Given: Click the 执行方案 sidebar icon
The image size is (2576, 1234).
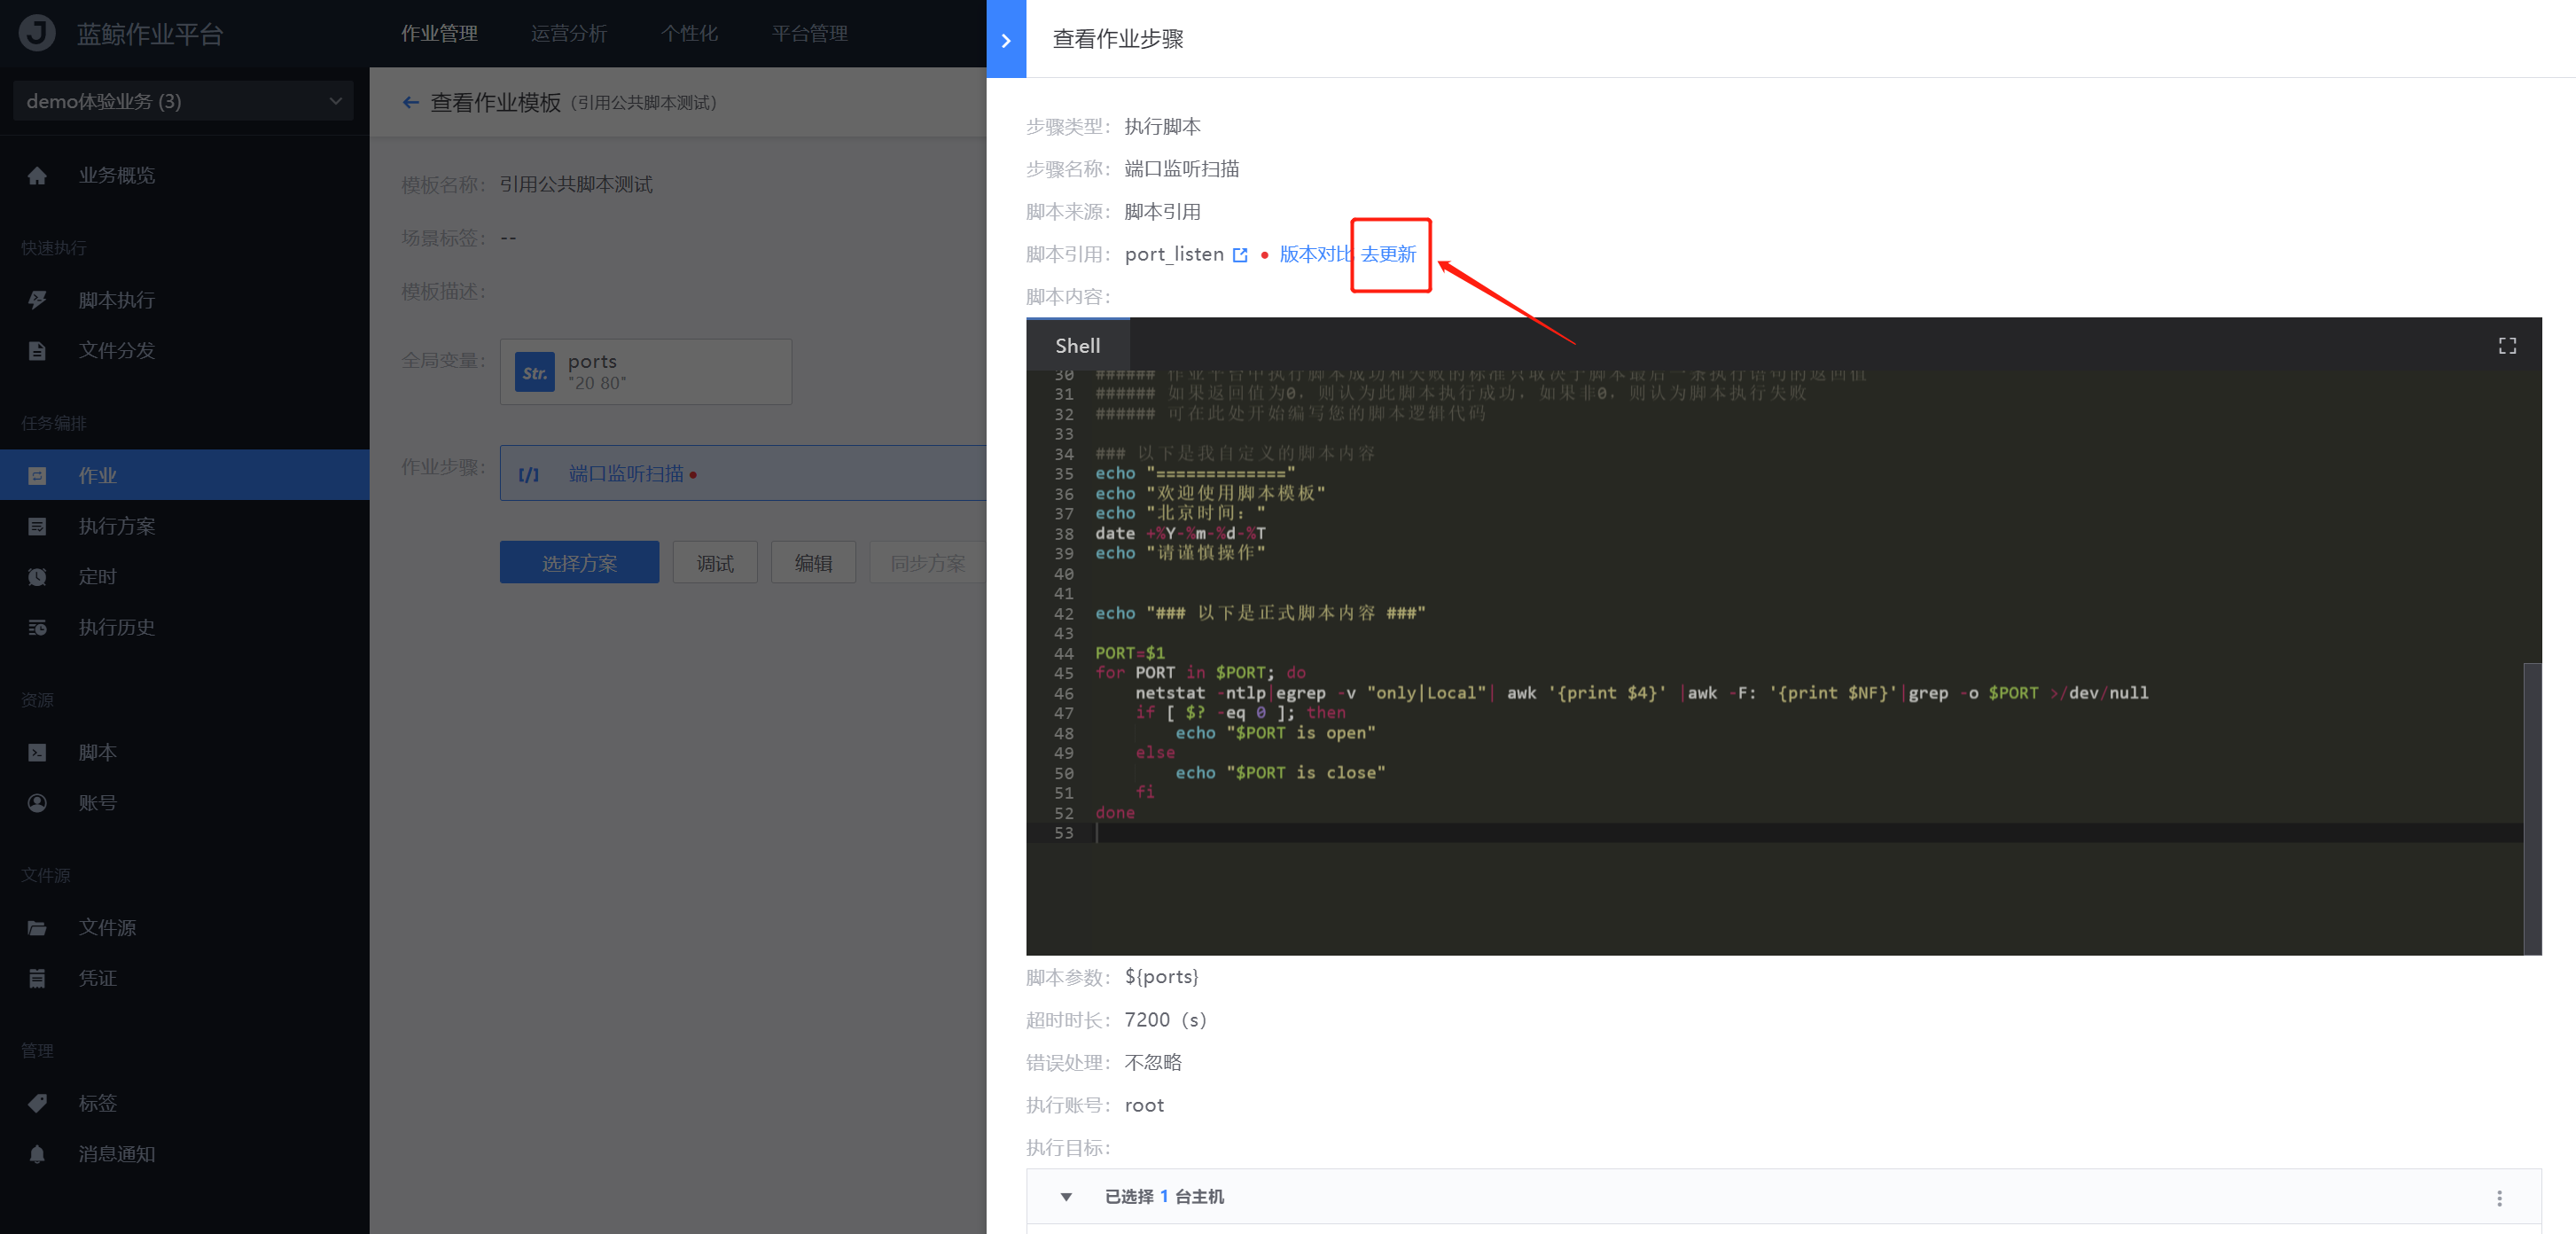Looking at the screenshot, I should (37, 526).
